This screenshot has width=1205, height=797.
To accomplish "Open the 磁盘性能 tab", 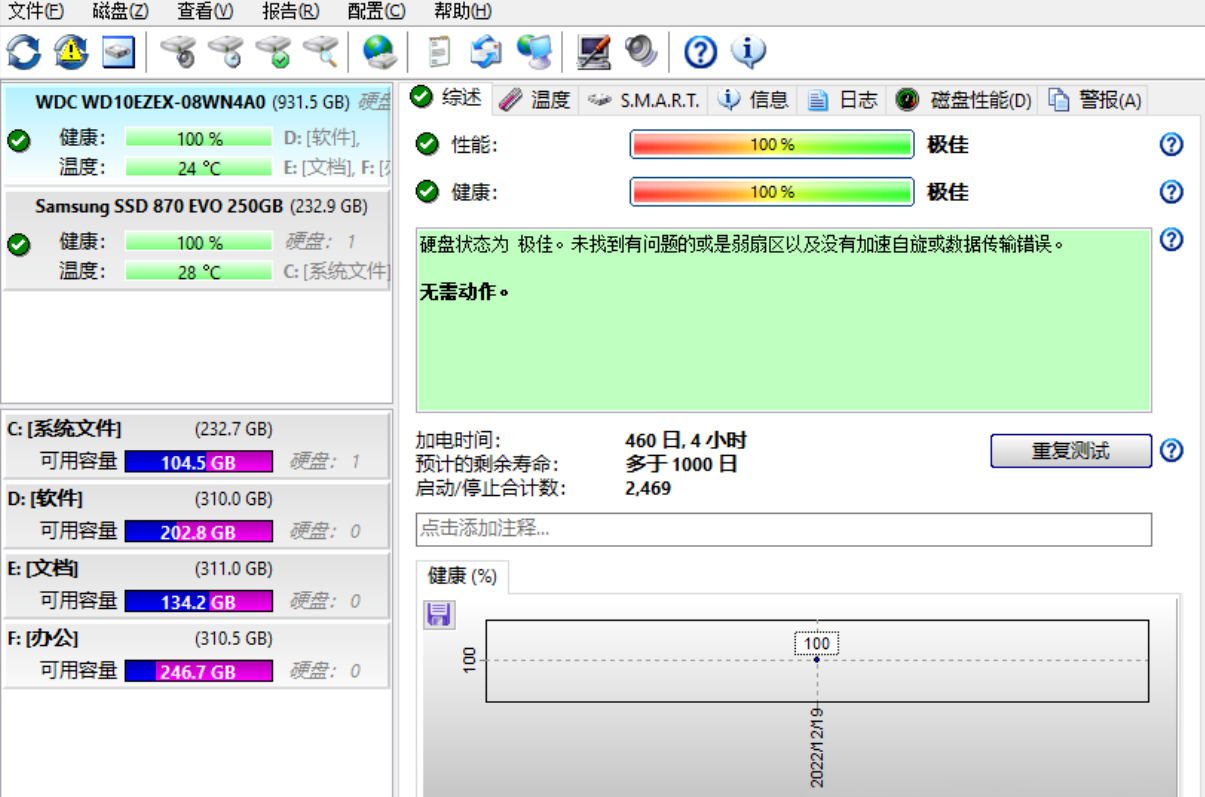I will (965, 100).
